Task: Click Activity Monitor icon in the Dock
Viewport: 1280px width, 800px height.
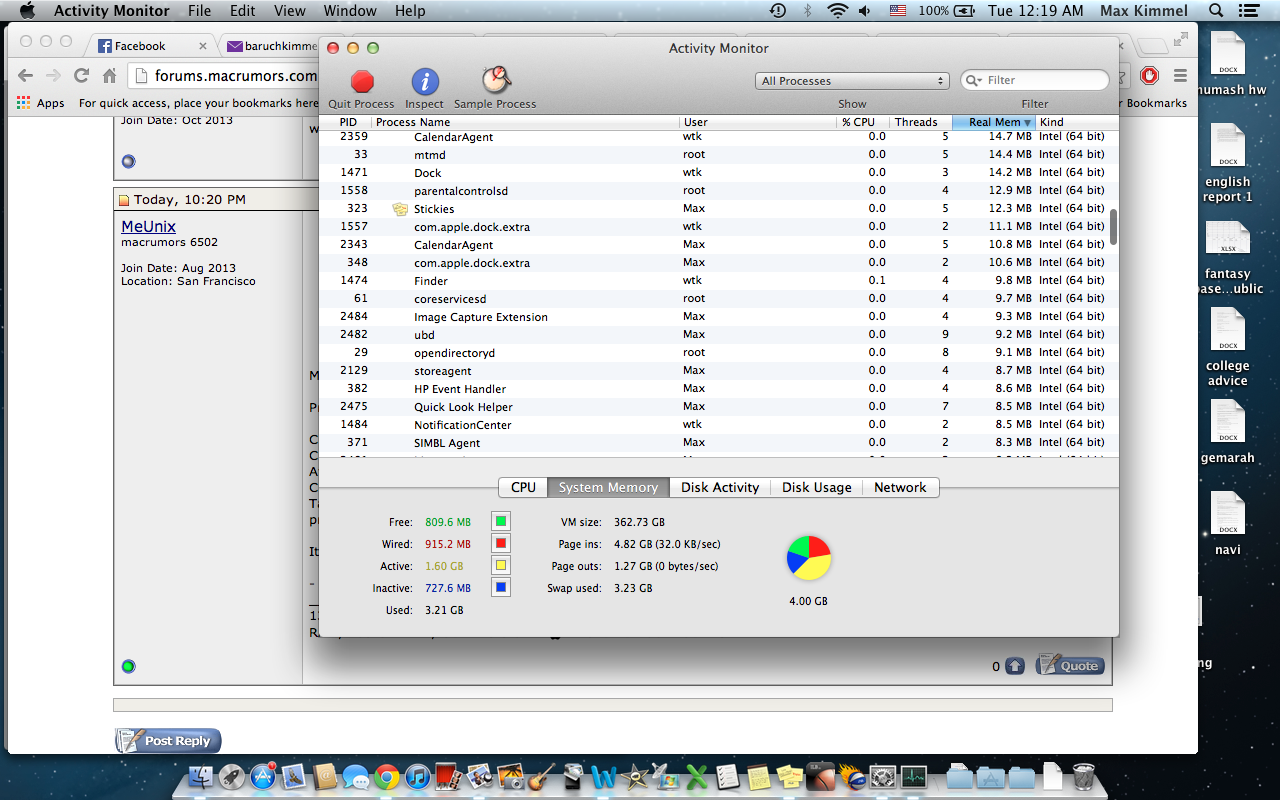Action: [913, 776]
